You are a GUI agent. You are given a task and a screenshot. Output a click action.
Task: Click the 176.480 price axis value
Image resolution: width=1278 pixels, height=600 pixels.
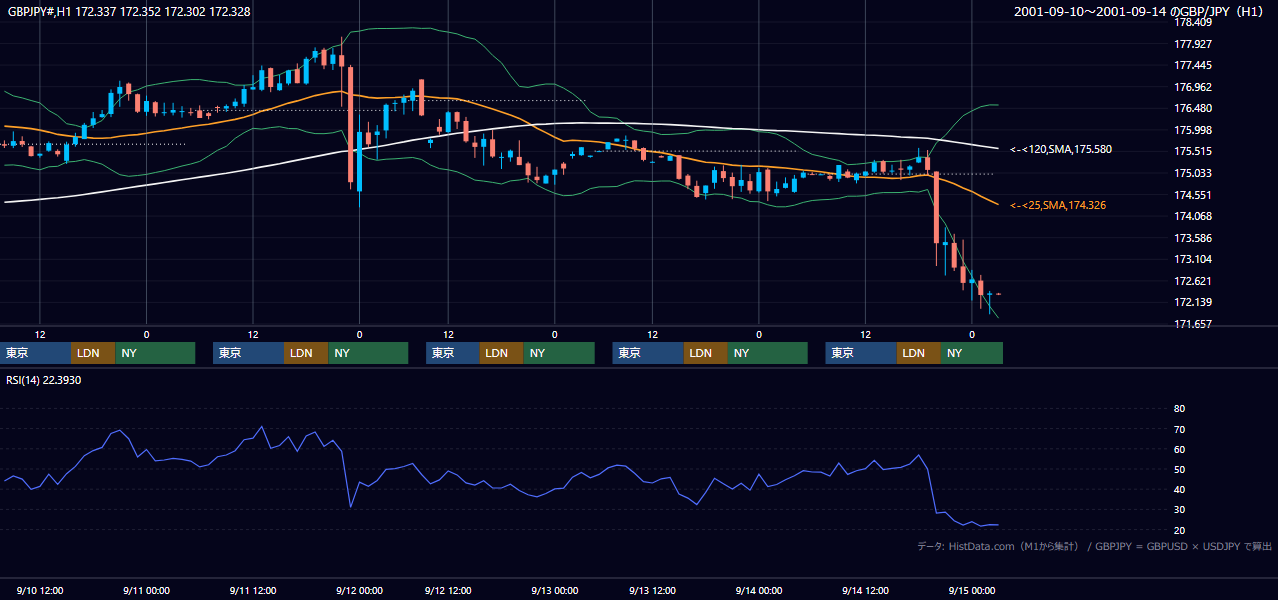(1193, 108)
